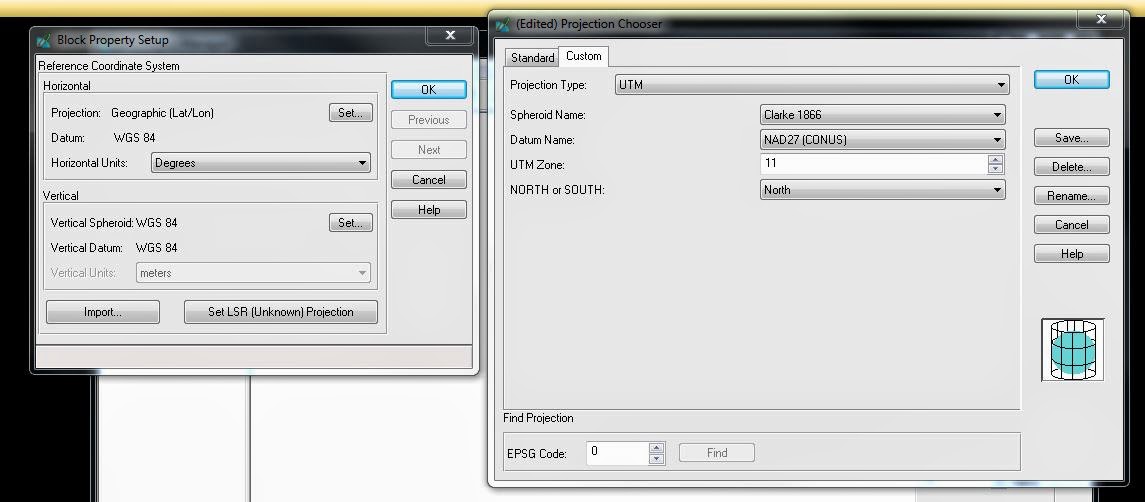The width and height of the screenshot is (1145, 502).
Task: Open the Projection Type UTM dropdown
Action: click(812, 85)
